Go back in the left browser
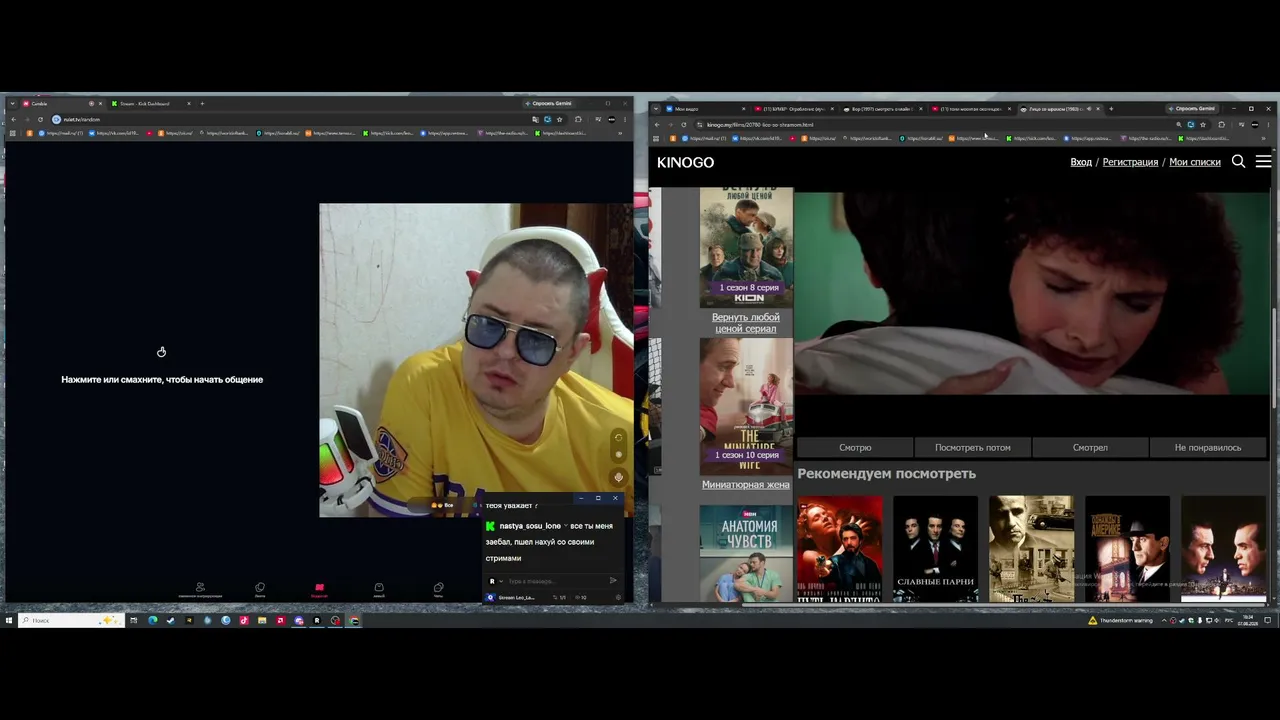The width and height of the screenshot is (1280, 720). (13, 119)
